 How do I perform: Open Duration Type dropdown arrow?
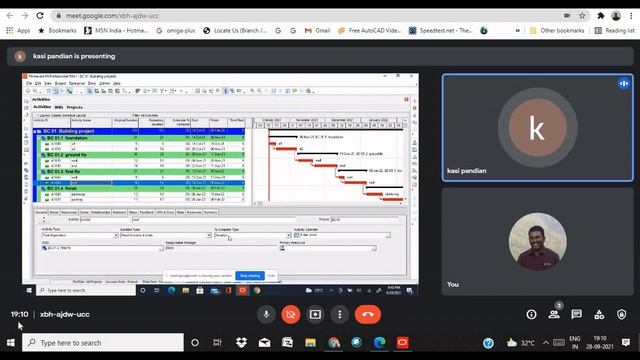209,236
